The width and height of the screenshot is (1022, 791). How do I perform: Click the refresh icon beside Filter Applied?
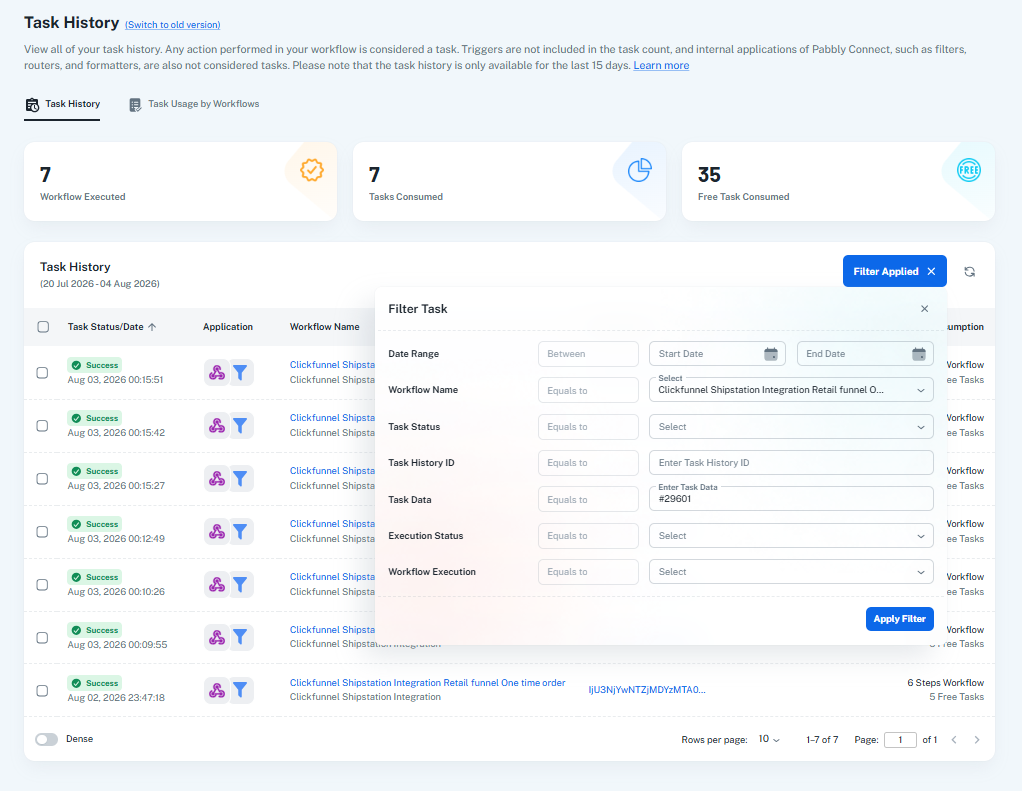[x=969, y=272]
